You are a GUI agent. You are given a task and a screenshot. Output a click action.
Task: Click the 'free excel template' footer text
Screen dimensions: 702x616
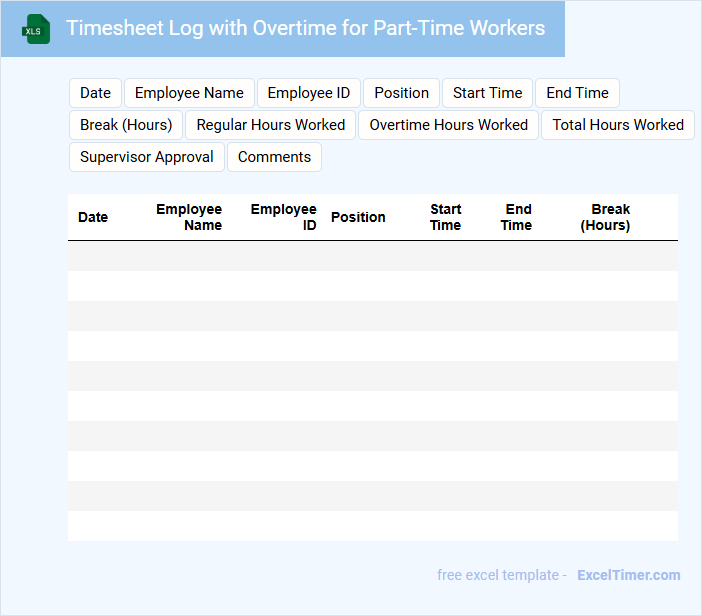click(498, 575)
